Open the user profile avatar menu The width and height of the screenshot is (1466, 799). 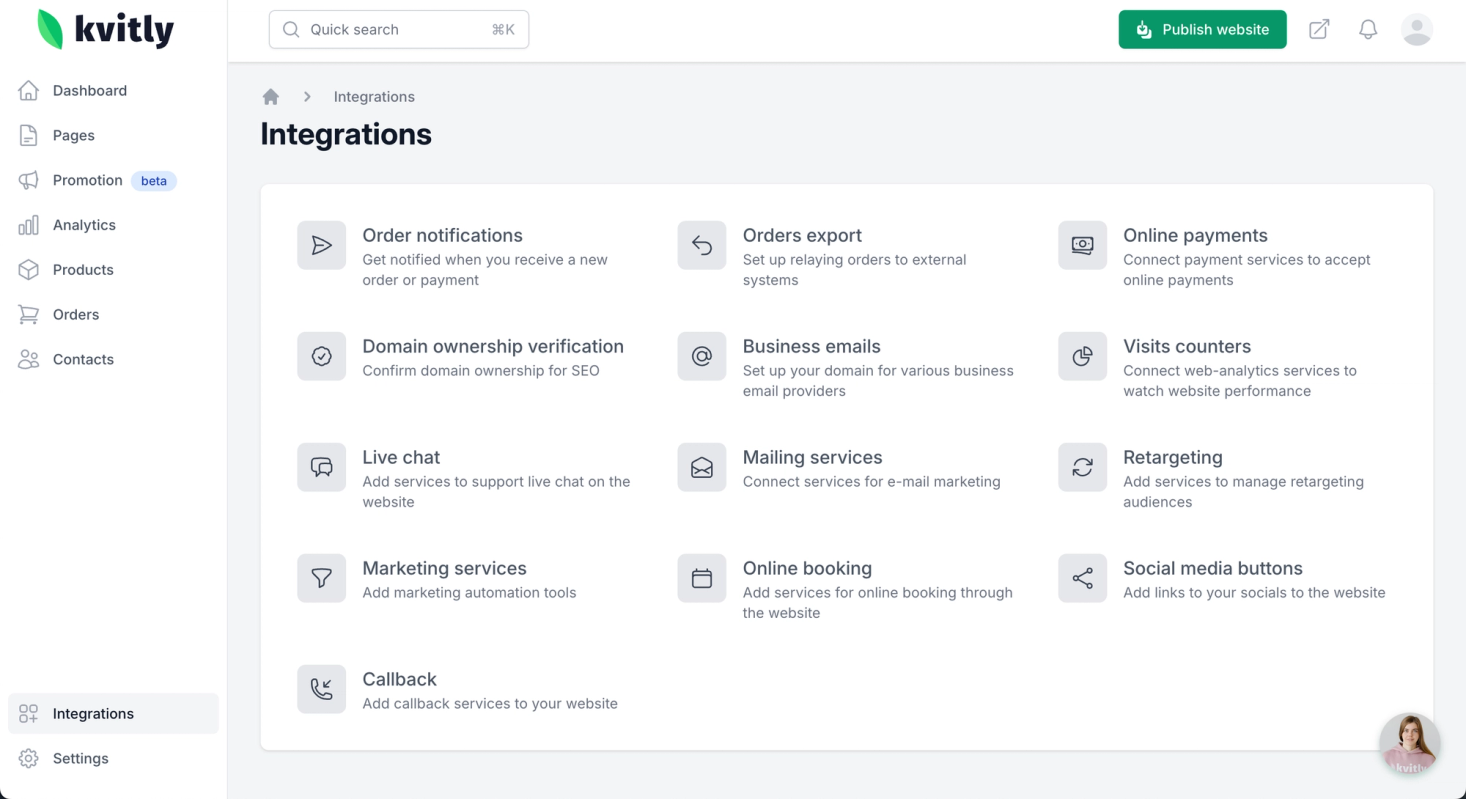coord(1416,30)
